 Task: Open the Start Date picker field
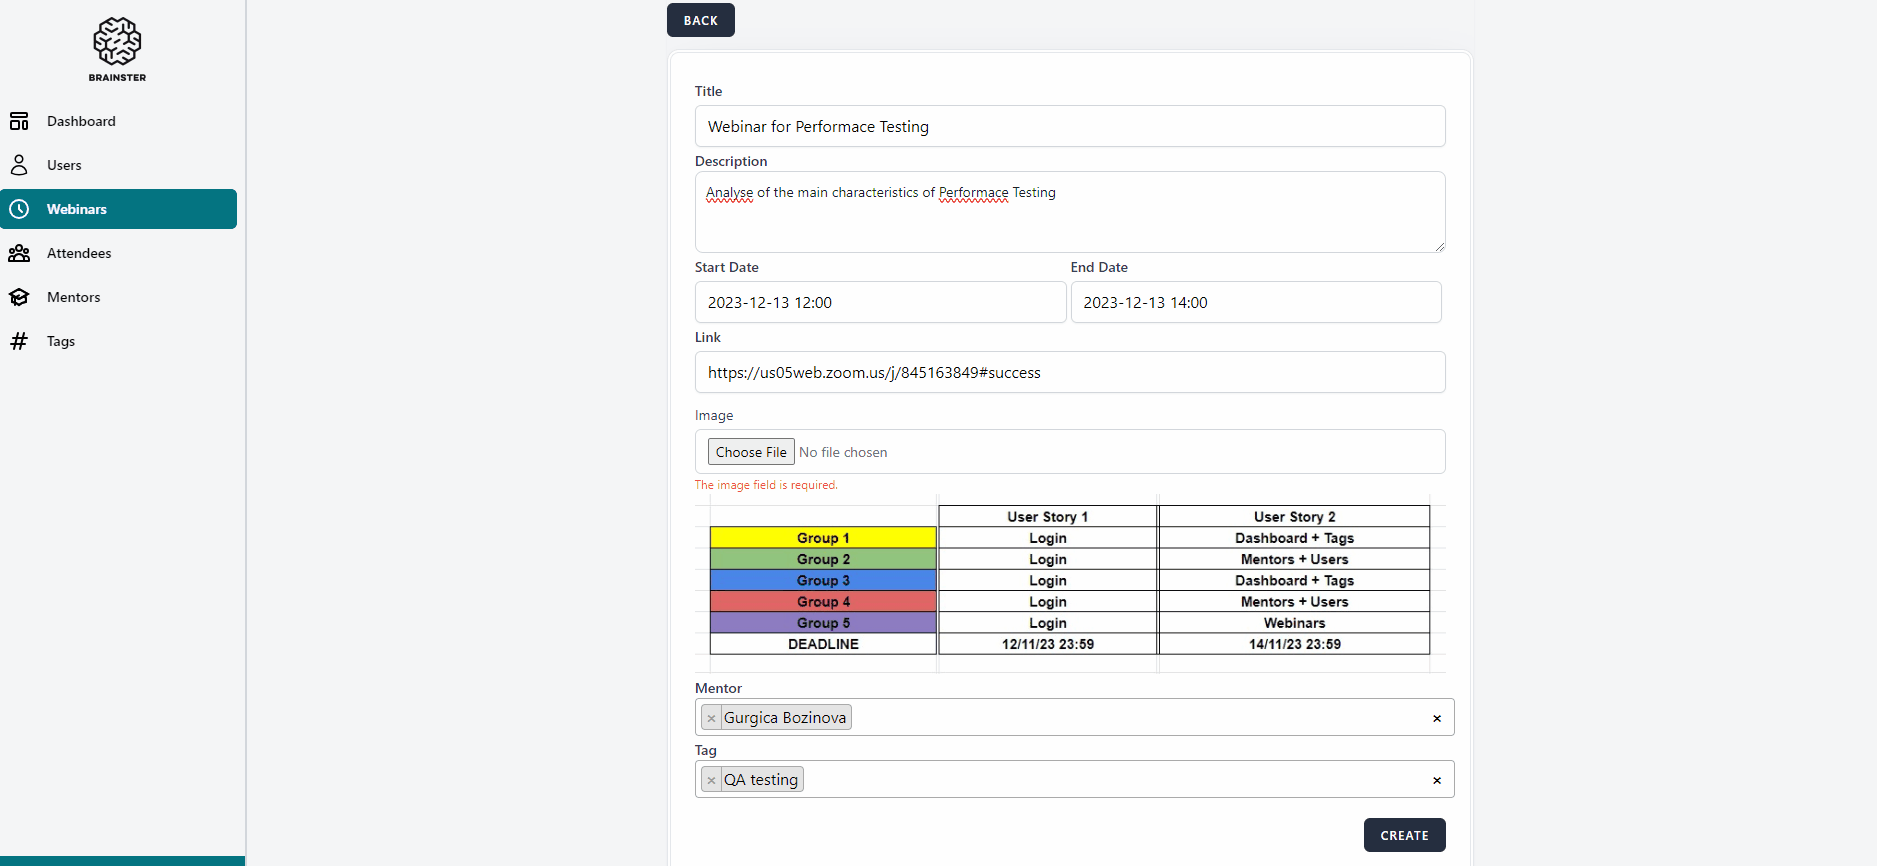point(879,302)
